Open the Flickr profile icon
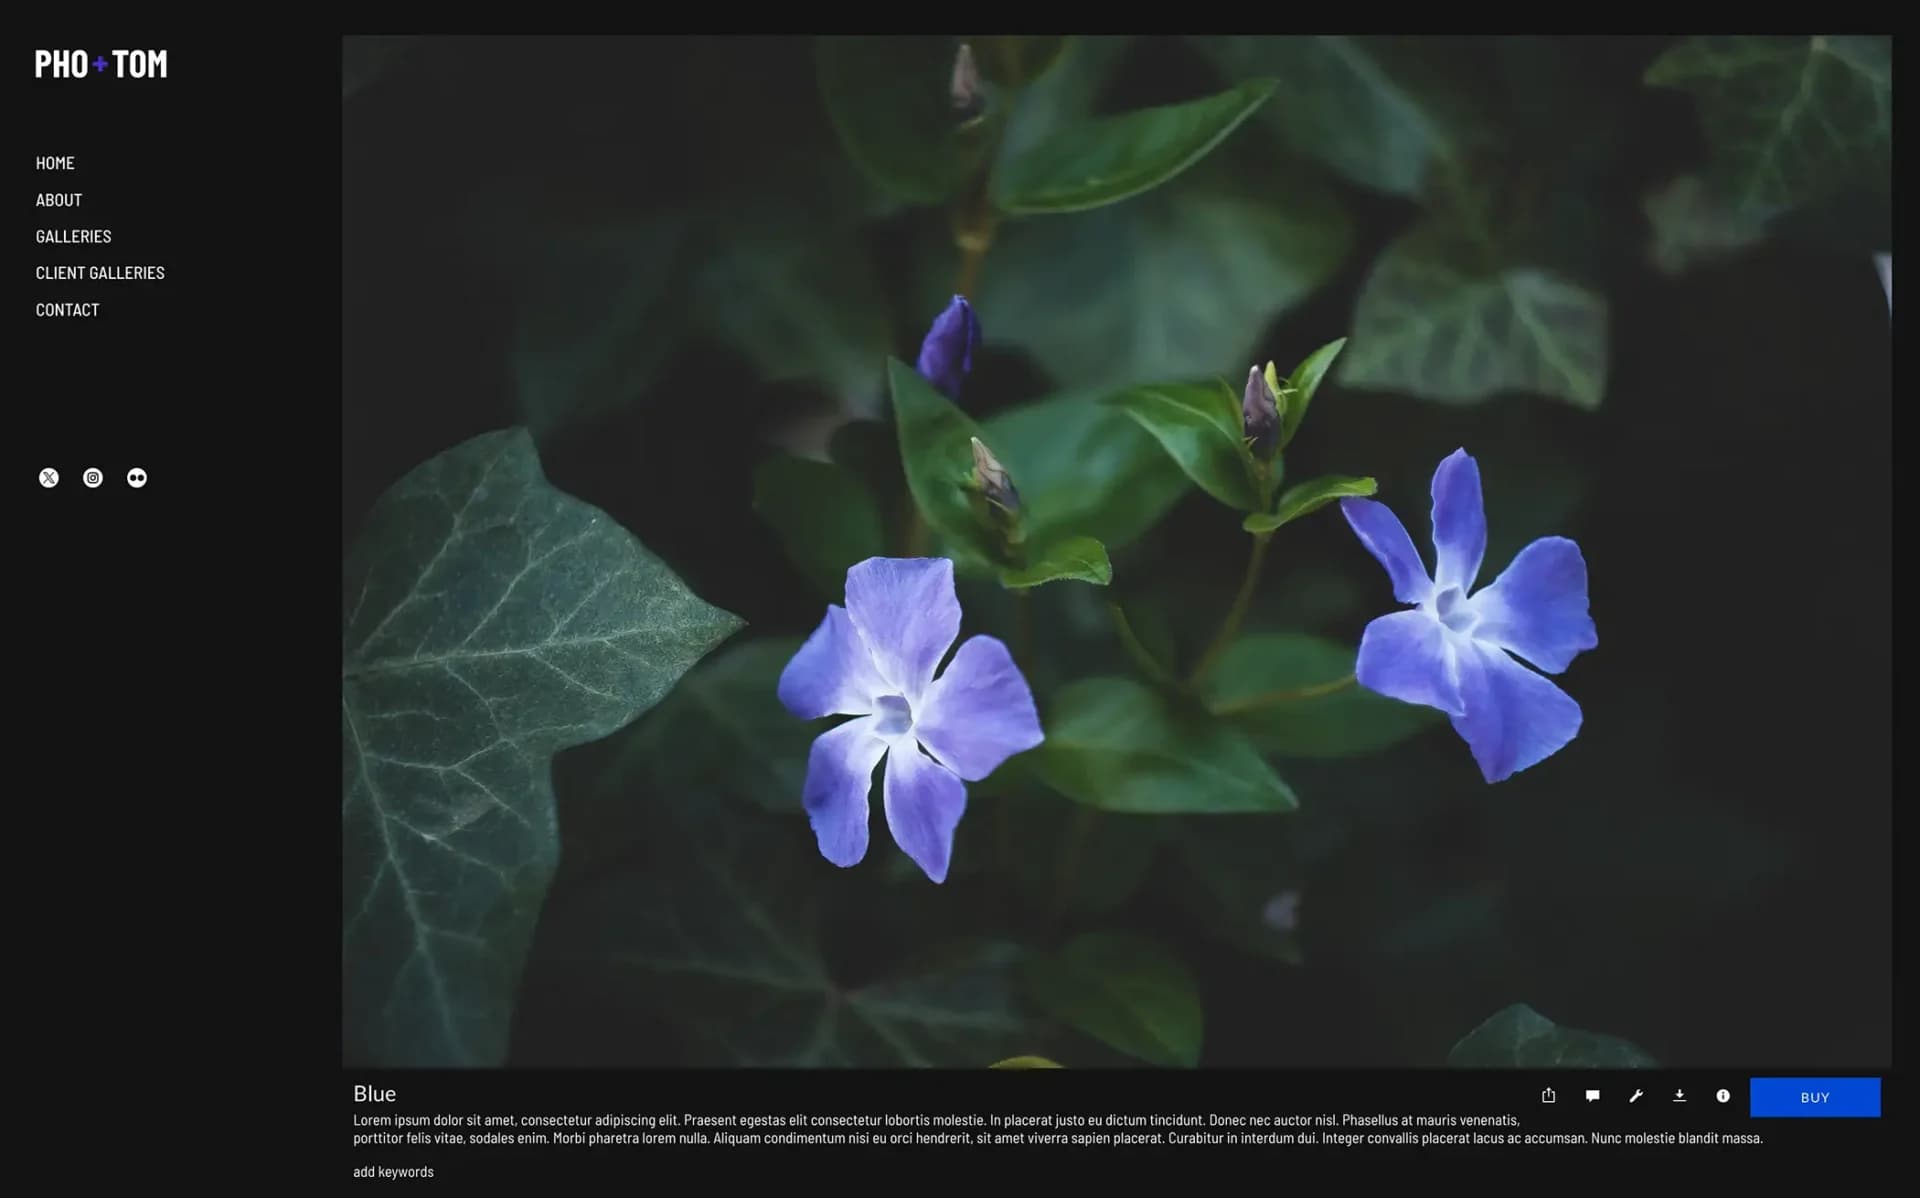1920x1198 pixels. [136, 477]
